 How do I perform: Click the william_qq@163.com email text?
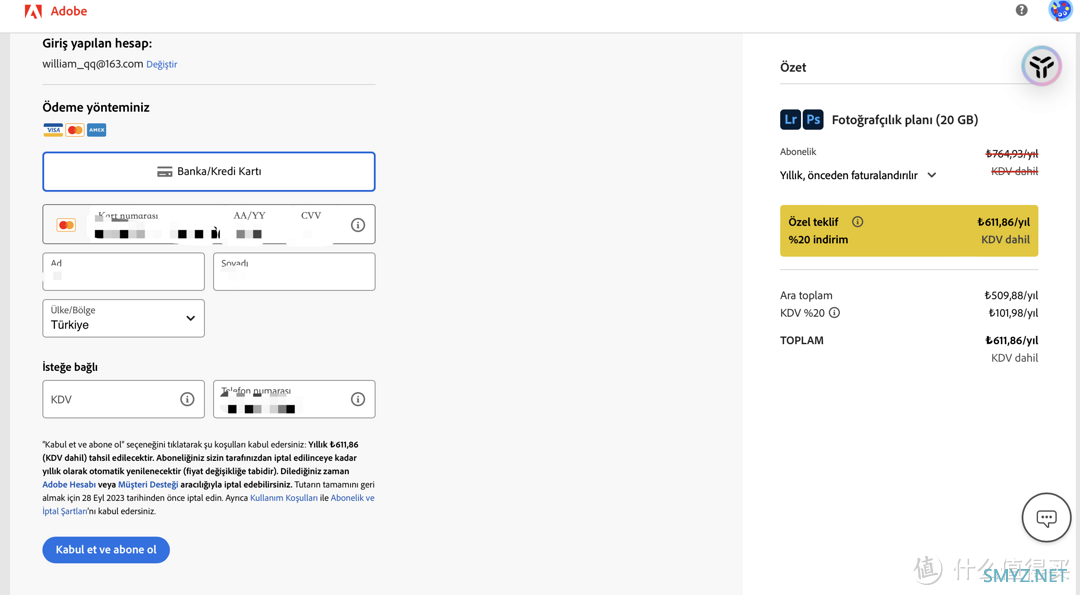(x=92, y=63)
